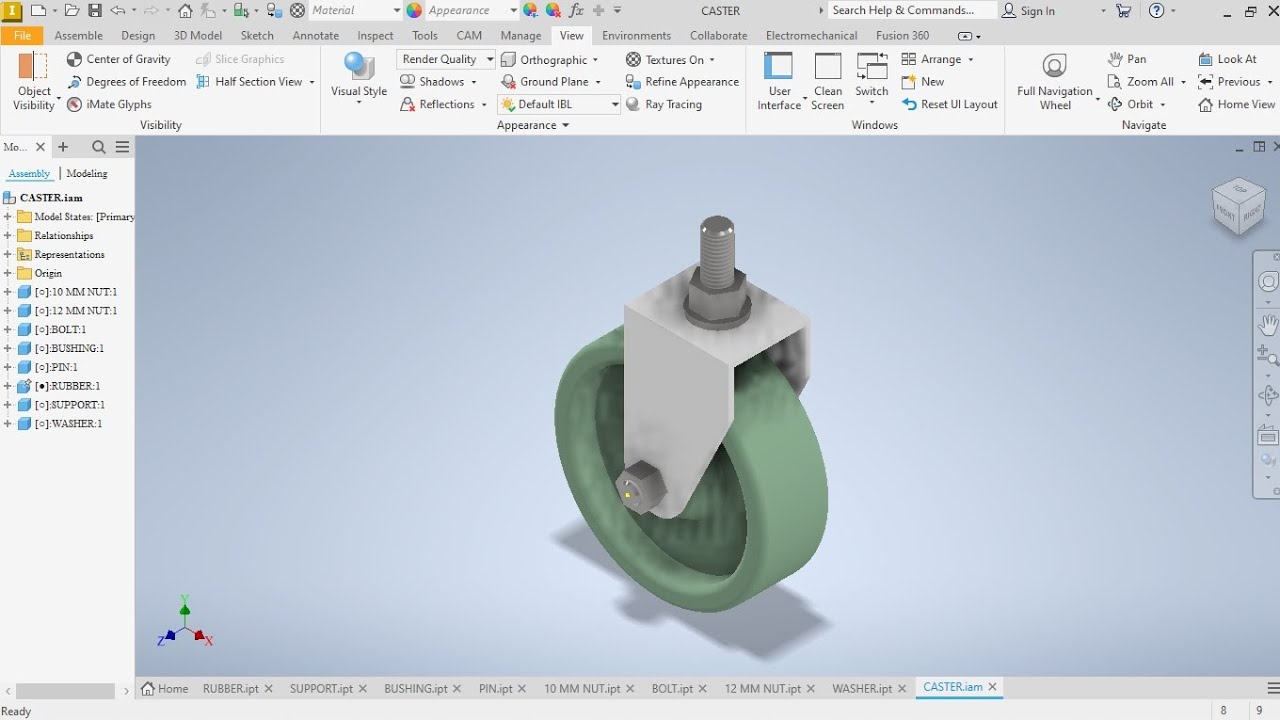Open a New window
The height and width of the screenshot is (720, 1280).
click(922, 82)
